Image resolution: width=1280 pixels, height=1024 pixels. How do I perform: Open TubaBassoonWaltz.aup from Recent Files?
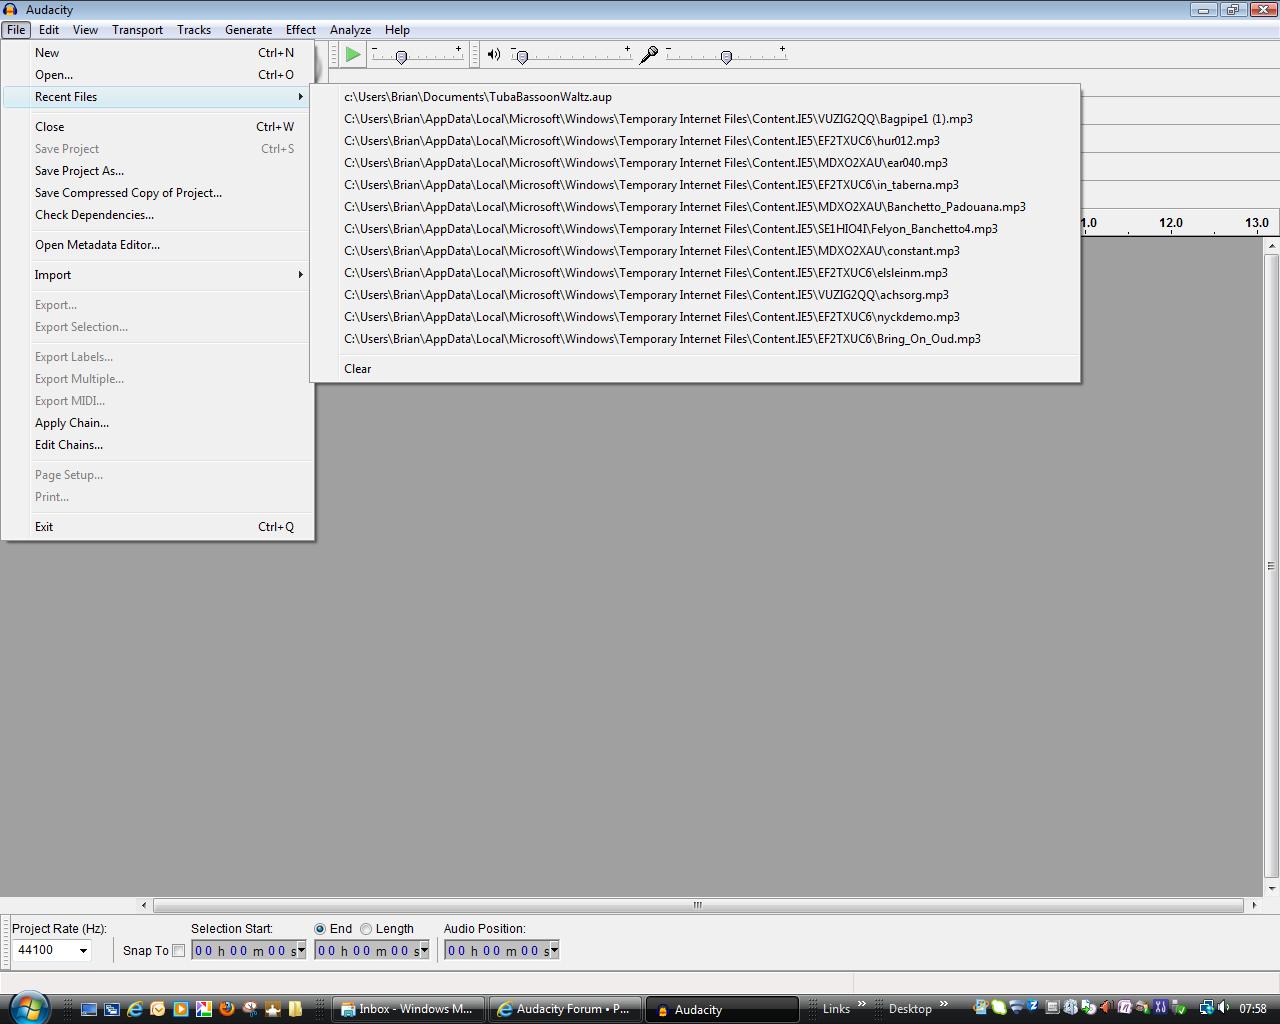pyautogui.click(x=477, y=97)
